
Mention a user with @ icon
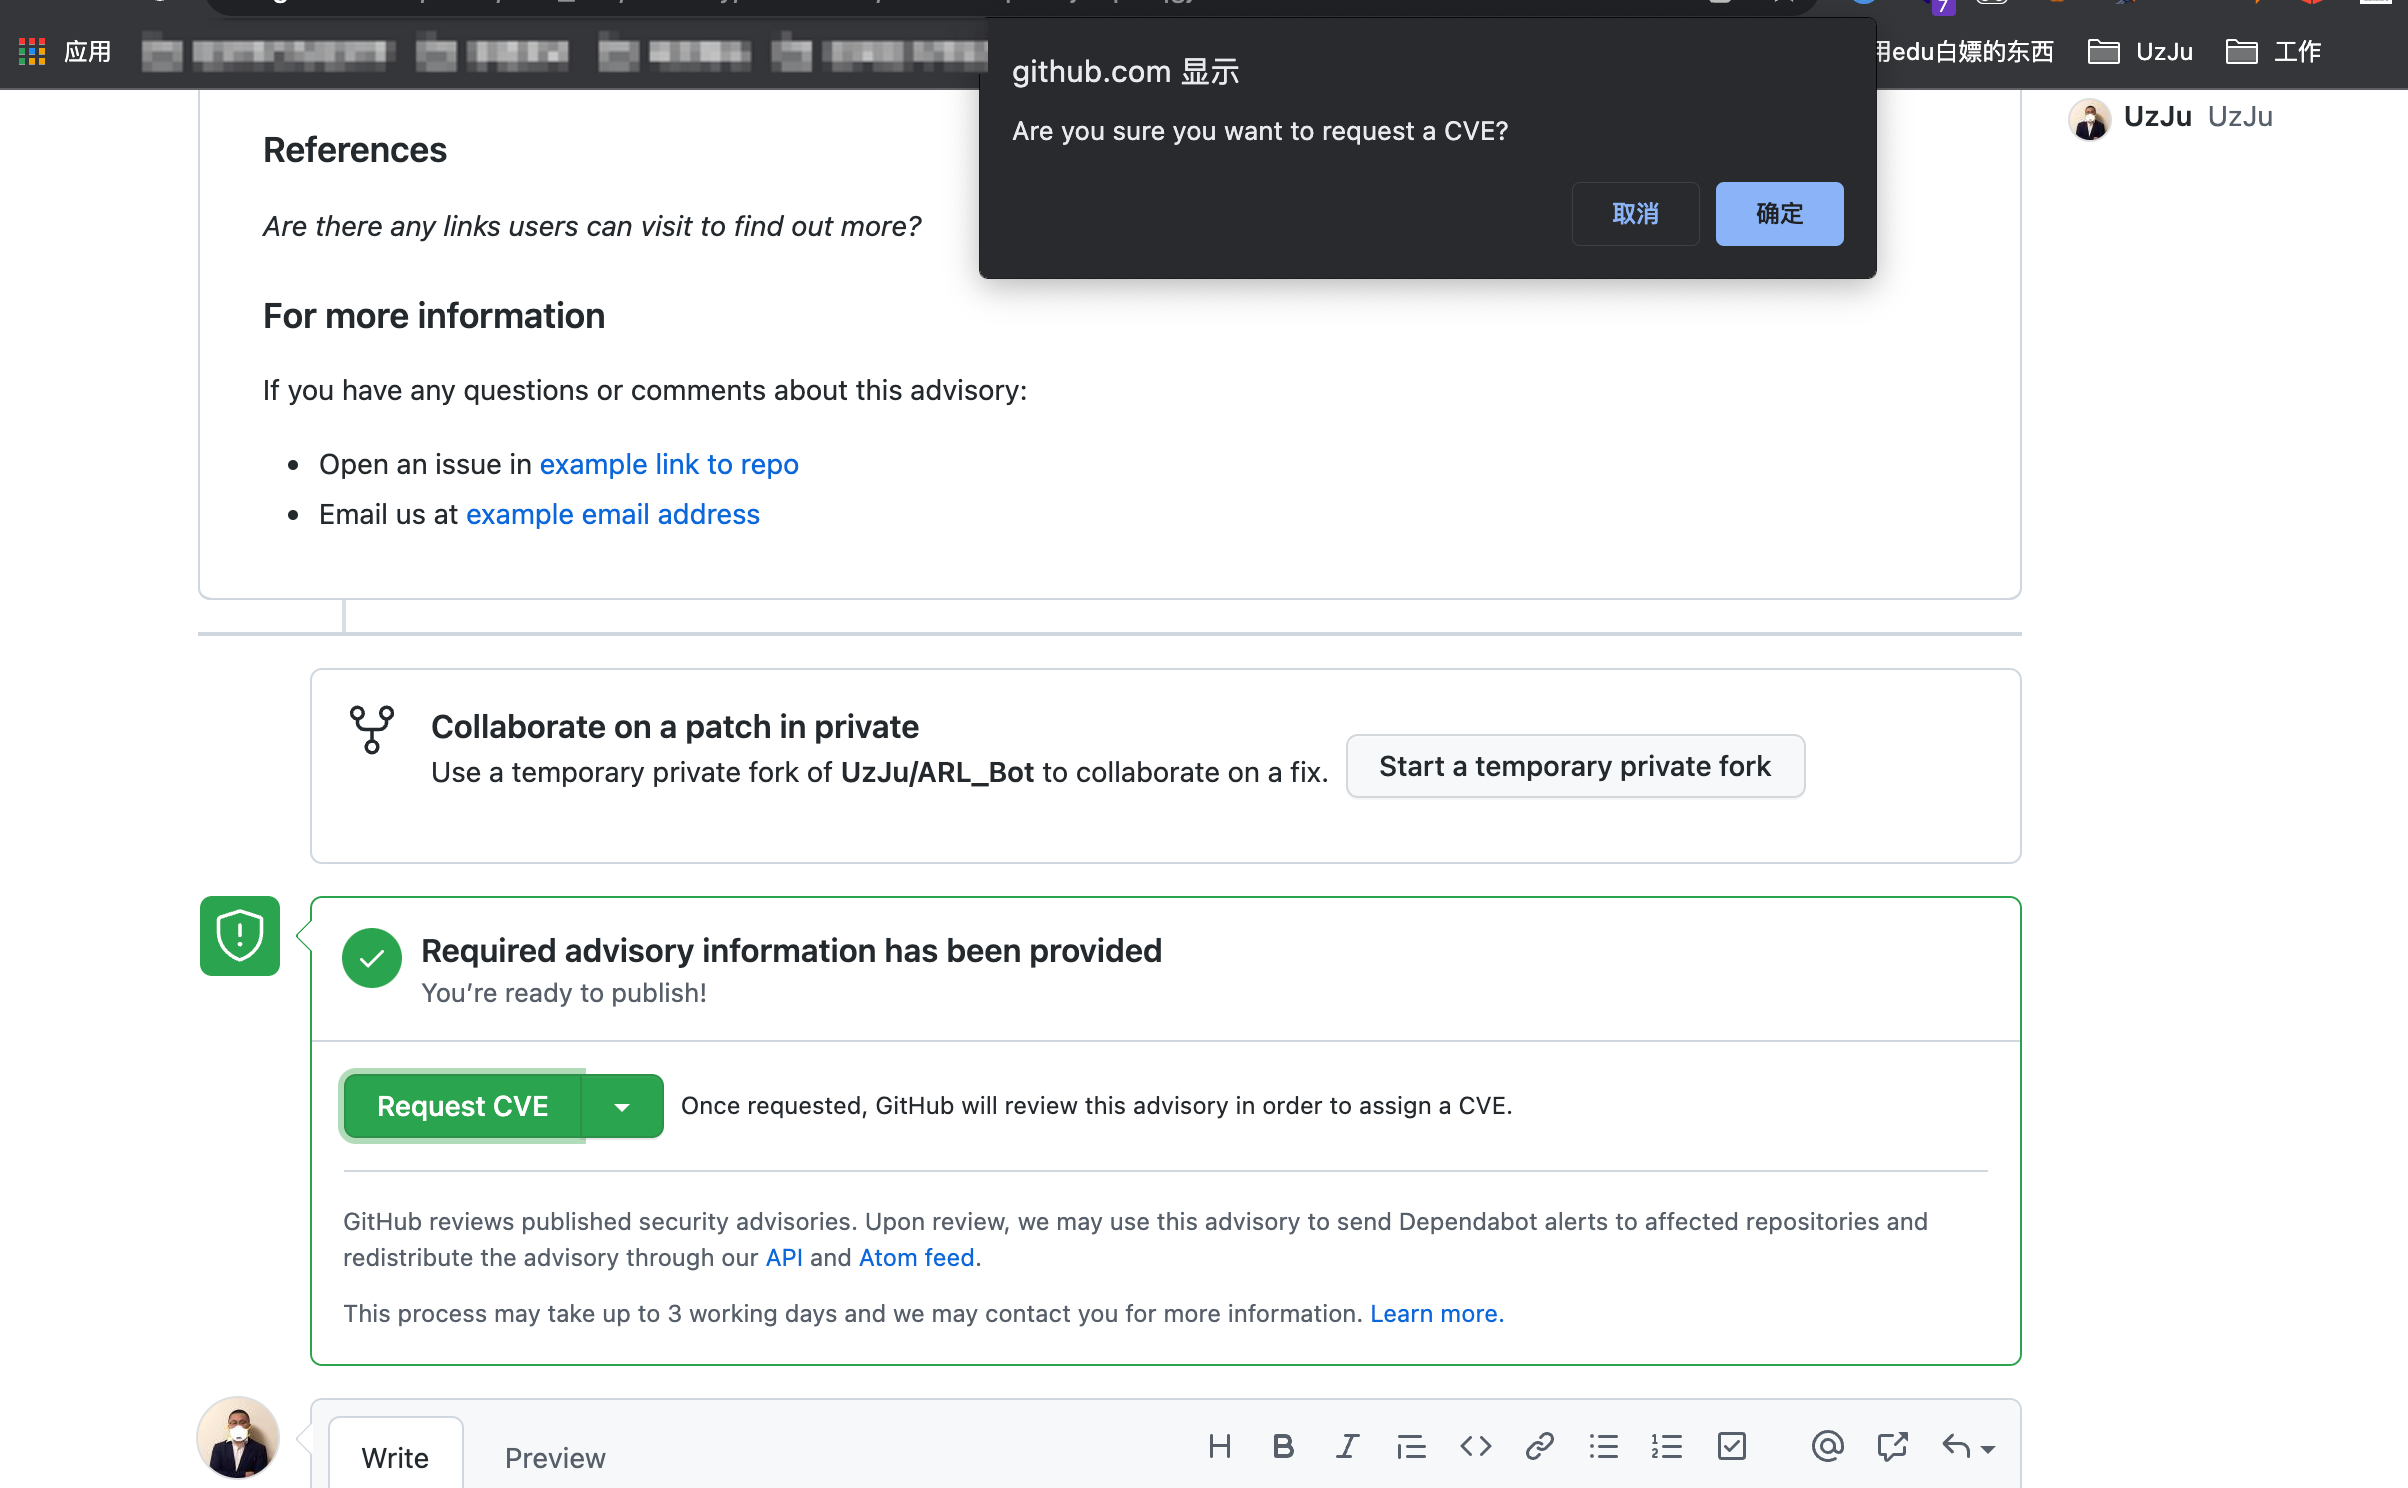pos(1827,1446)
